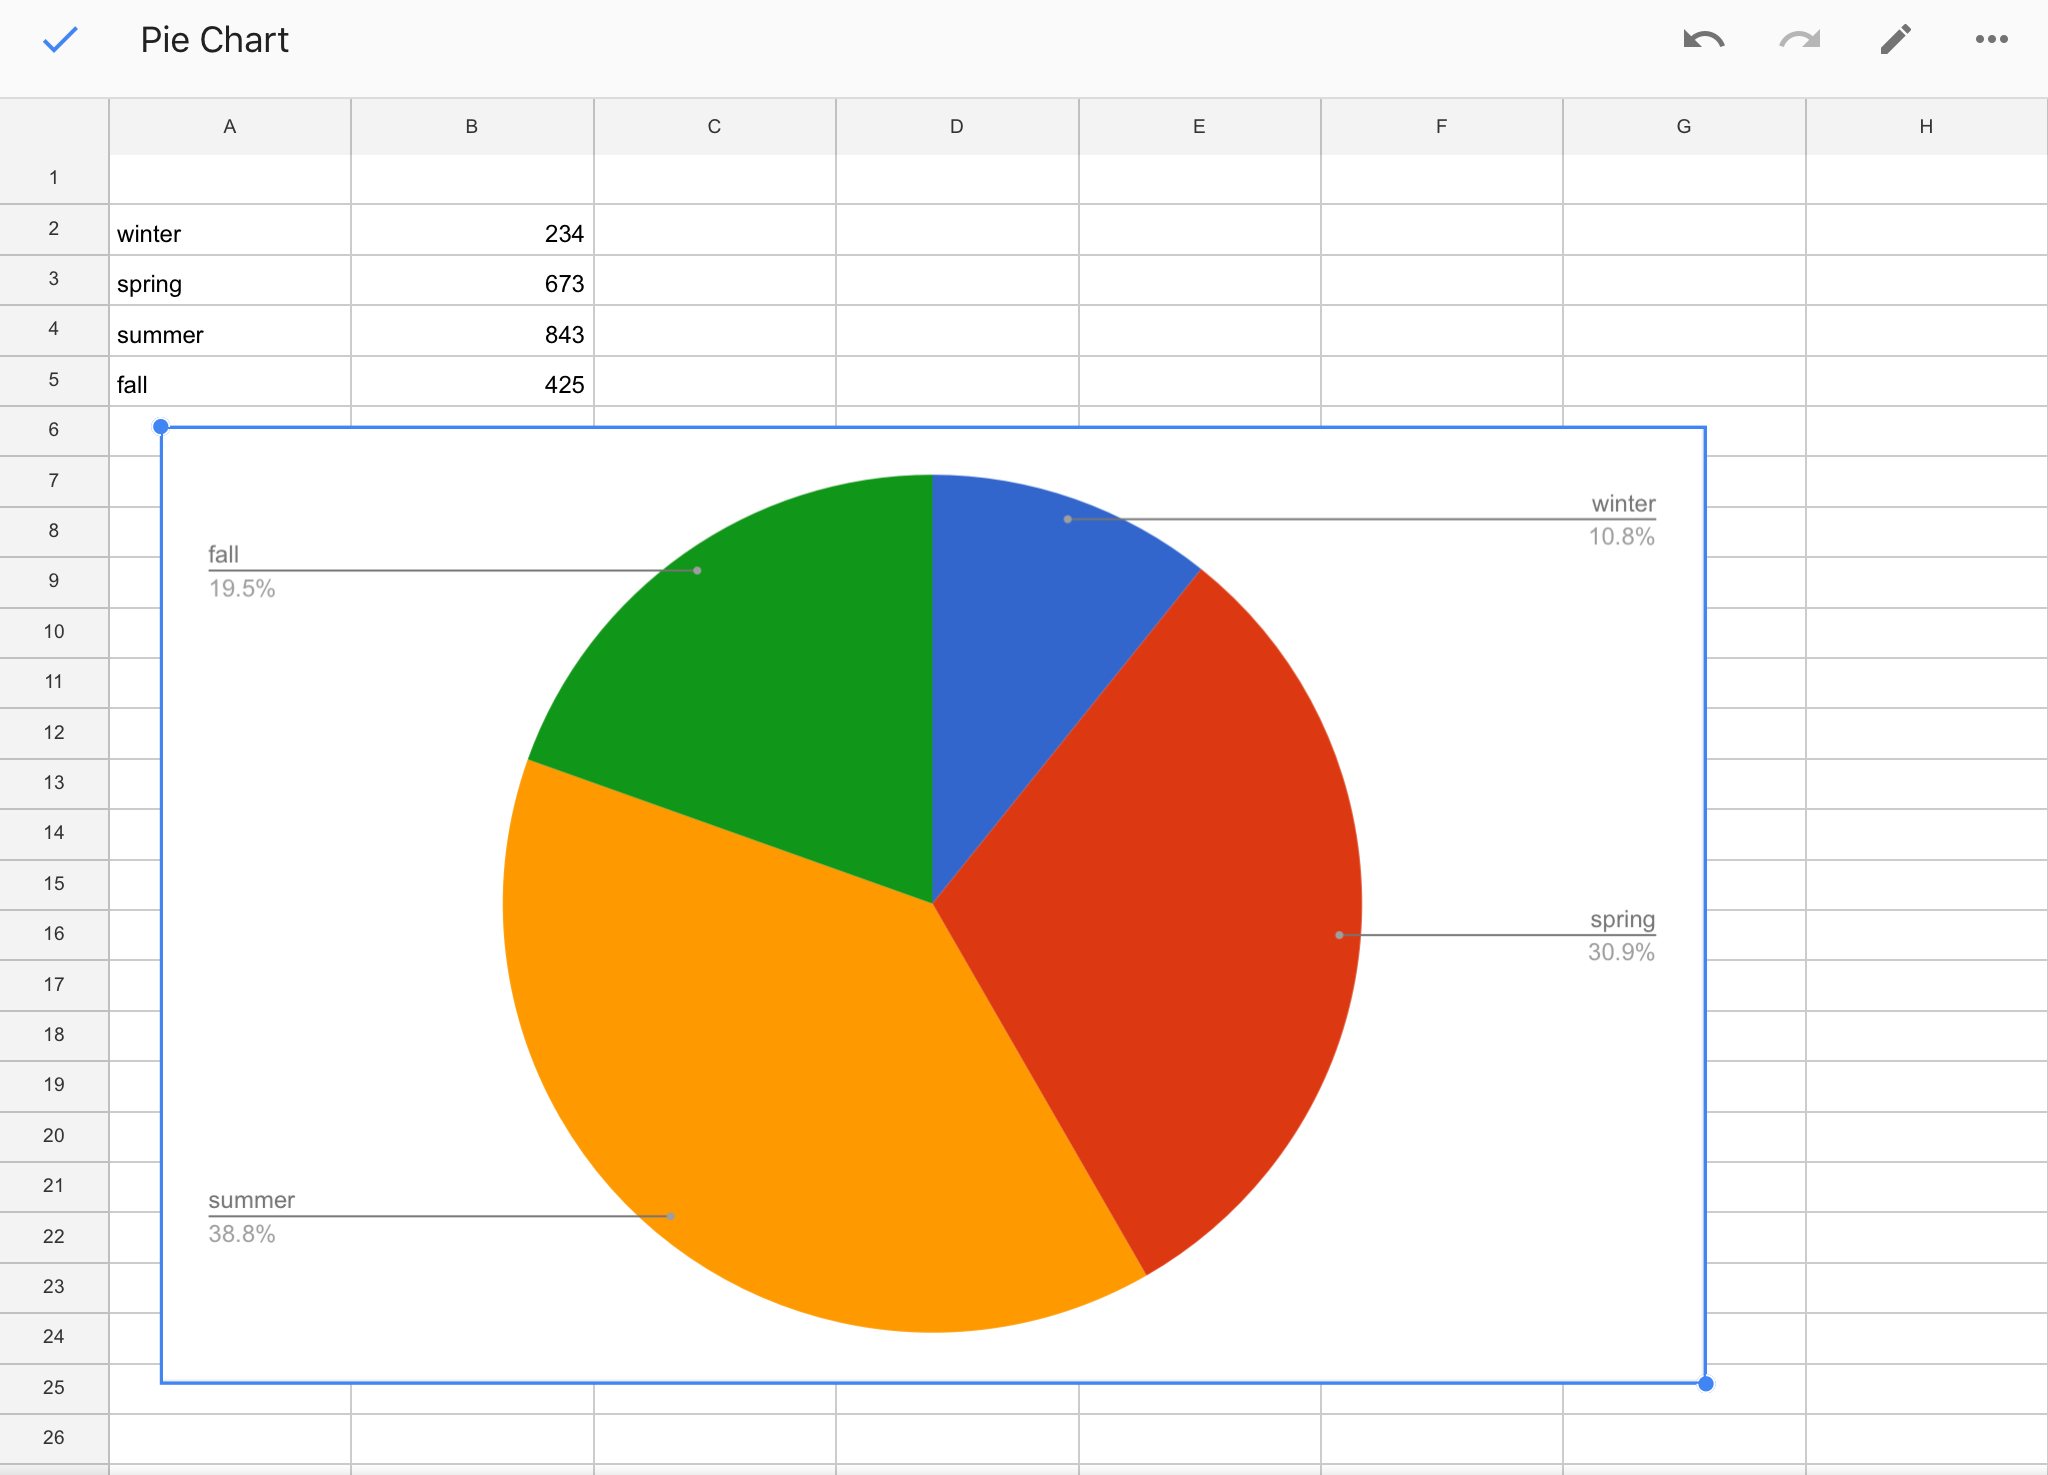Click the chart's top-left resize handle
The image size is (2048, 1475).
click(161, 427)
